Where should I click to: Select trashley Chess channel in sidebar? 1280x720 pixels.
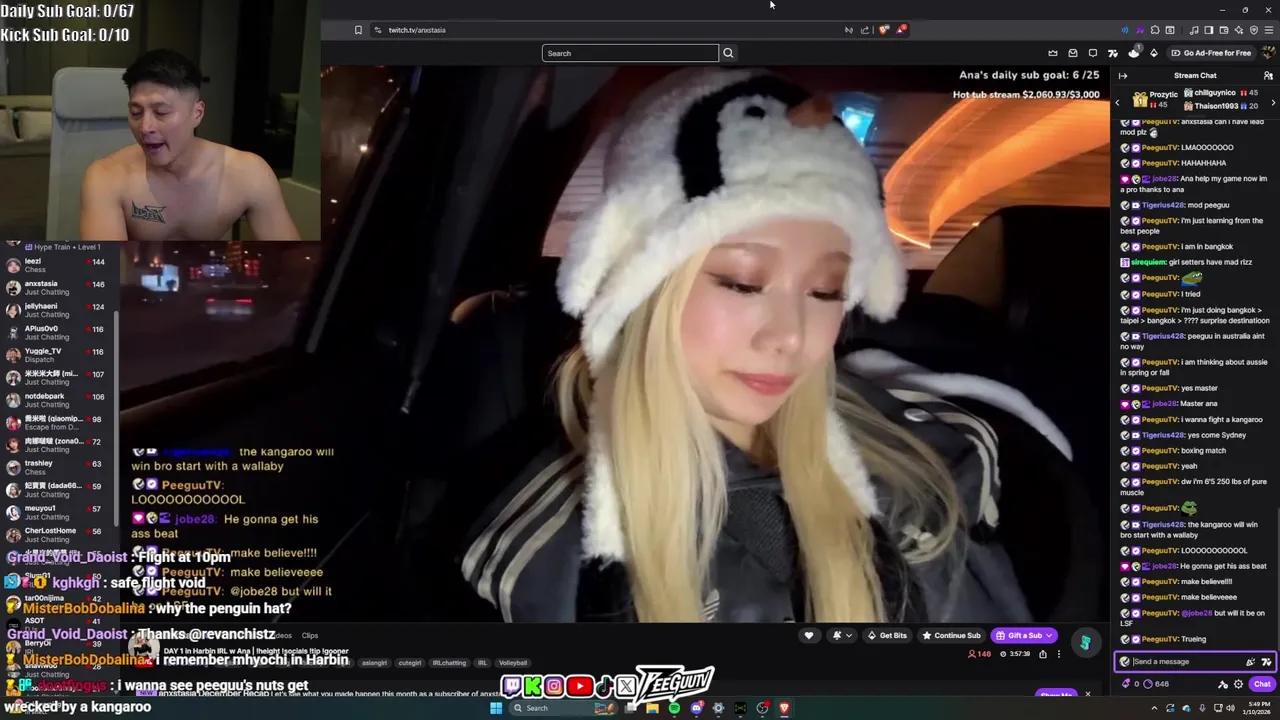(x=60, y=467)
